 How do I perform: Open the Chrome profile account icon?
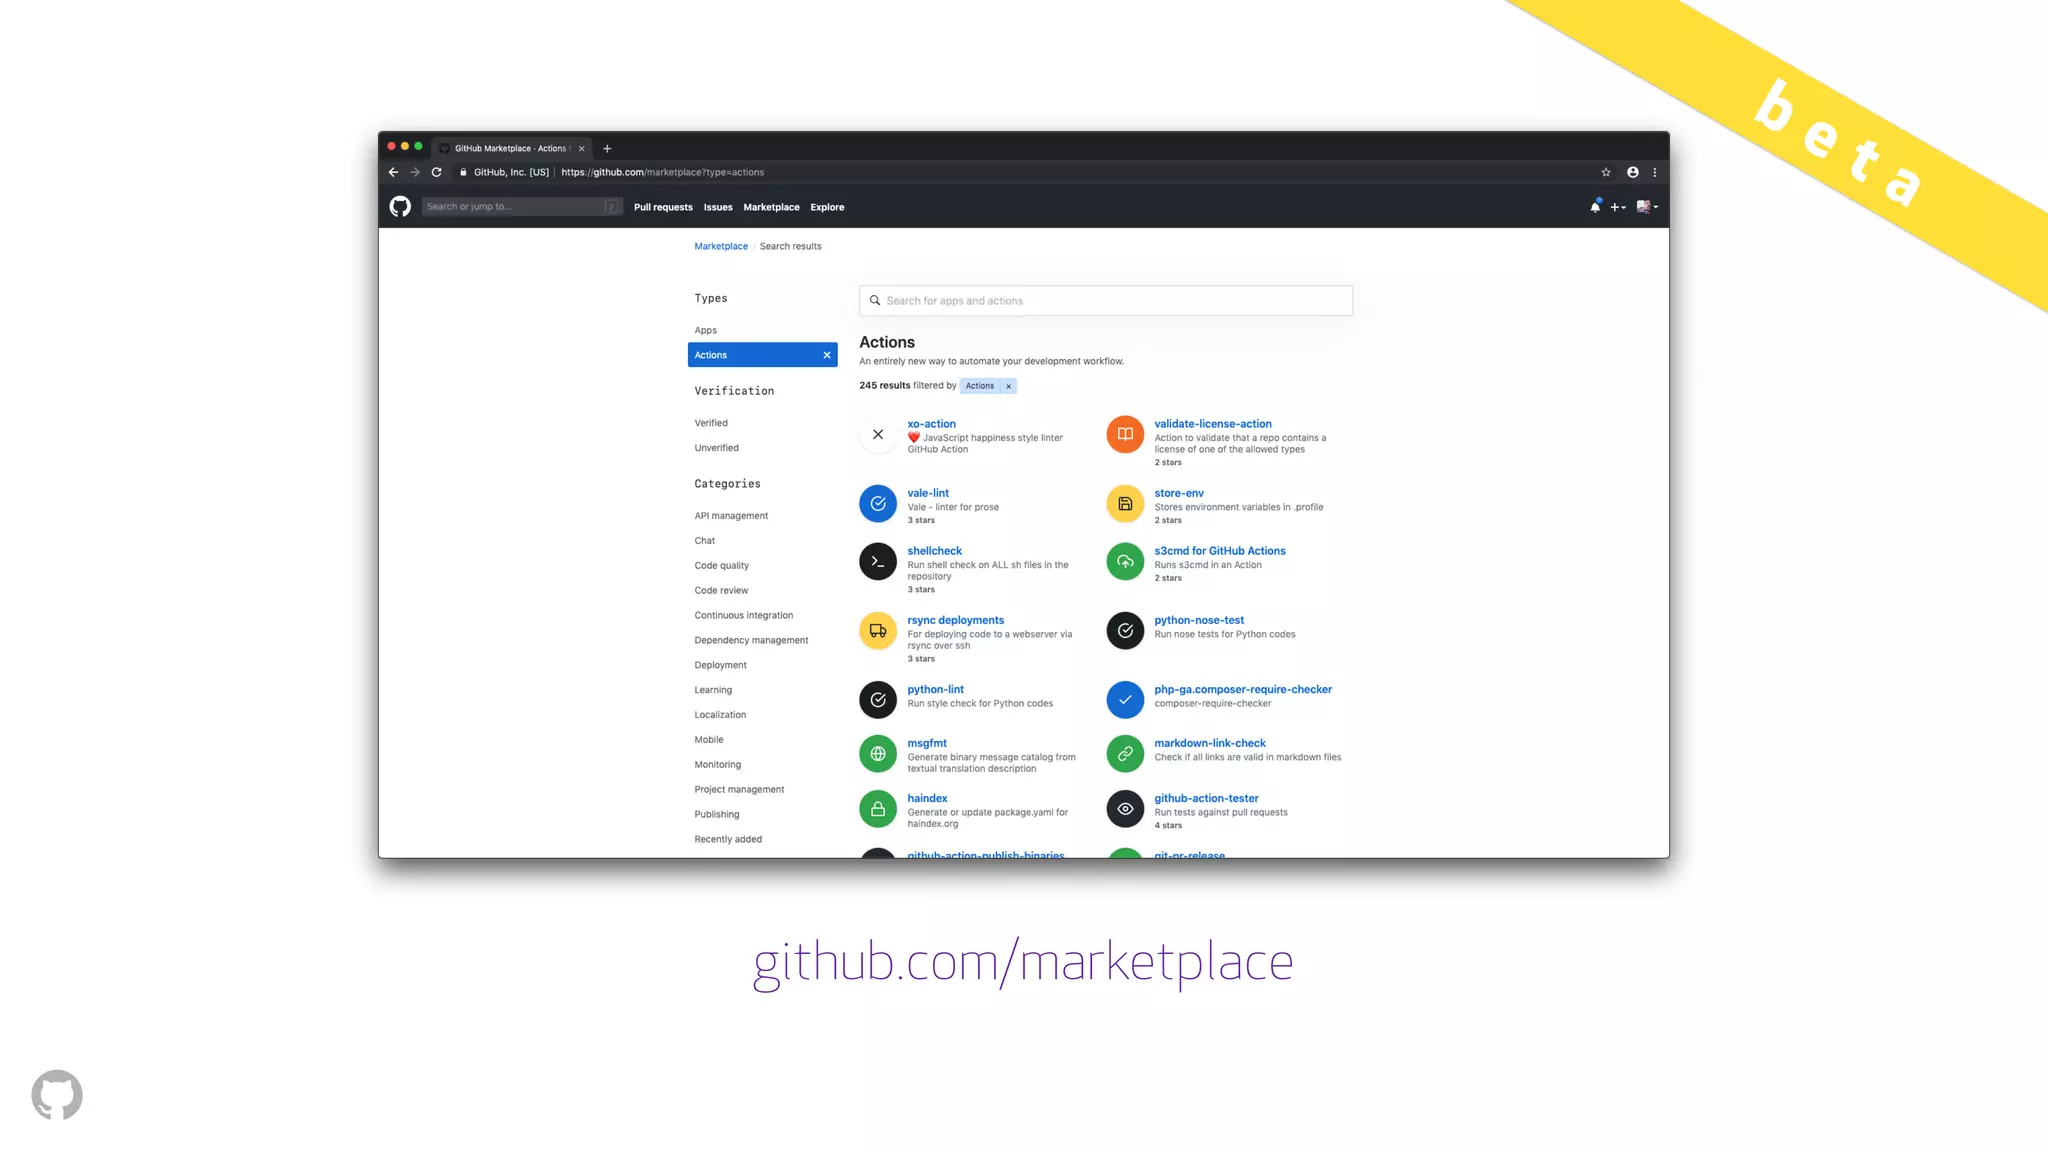click(x=1633, y=172)
